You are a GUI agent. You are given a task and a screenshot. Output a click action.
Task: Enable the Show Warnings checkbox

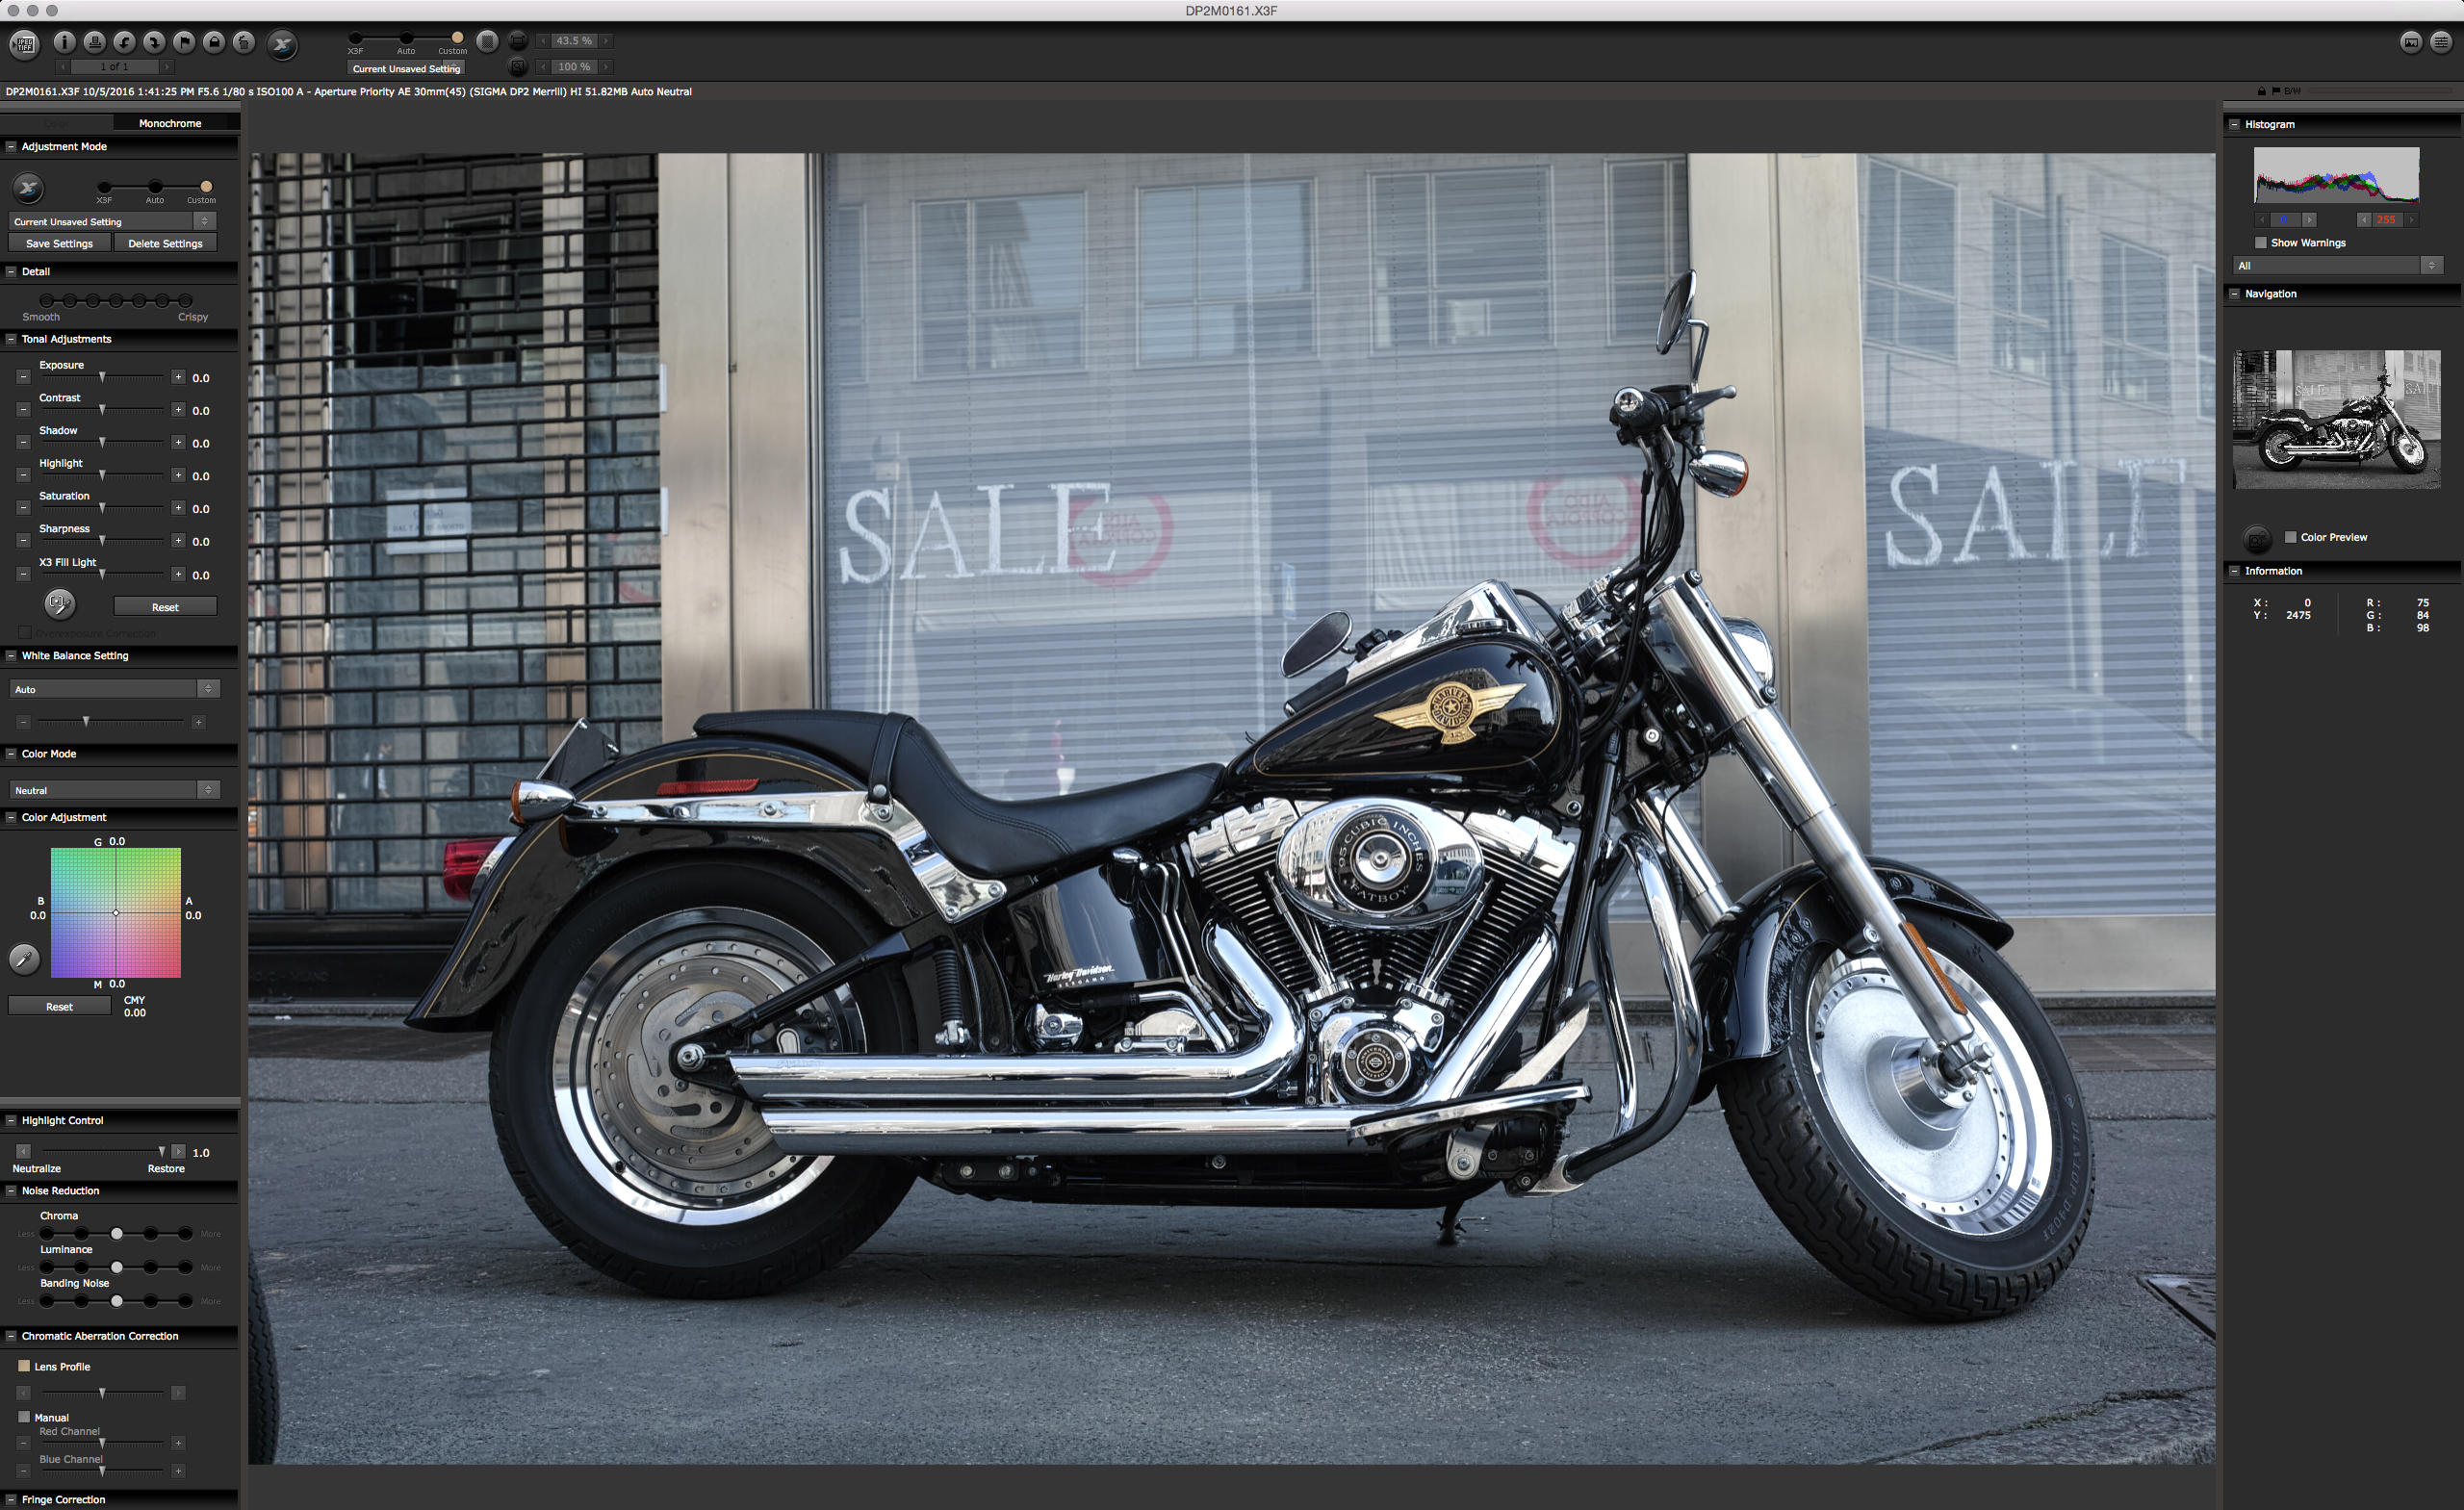coord(2260,242)
